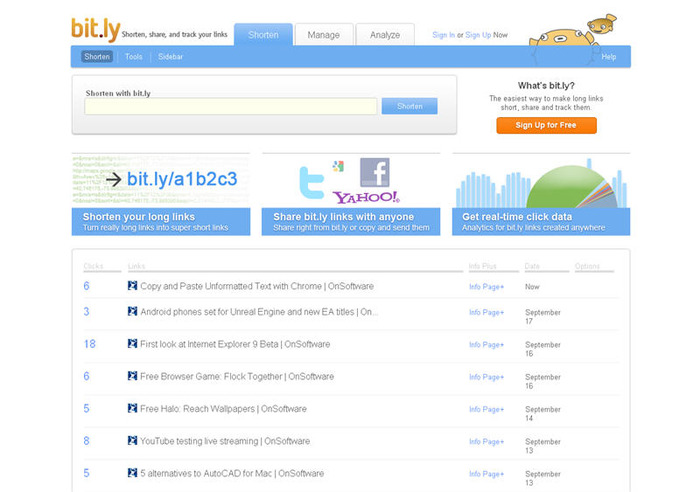This screenshot has width=700, height=492.
Task: Click favicon beside Android phones link
Action: click(x=132, y=311)
